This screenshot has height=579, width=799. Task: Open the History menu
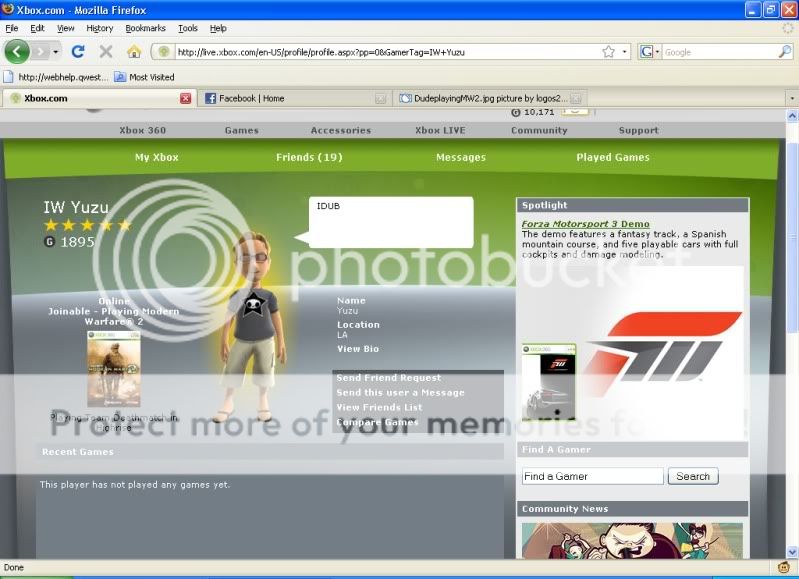tap(99, 28)
